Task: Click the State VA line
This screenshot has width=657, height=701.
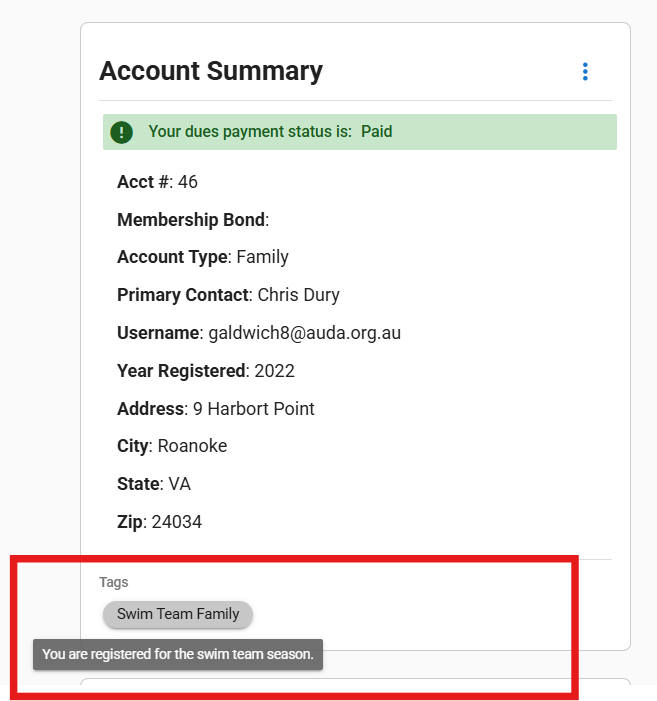Action: pos(154,484)
